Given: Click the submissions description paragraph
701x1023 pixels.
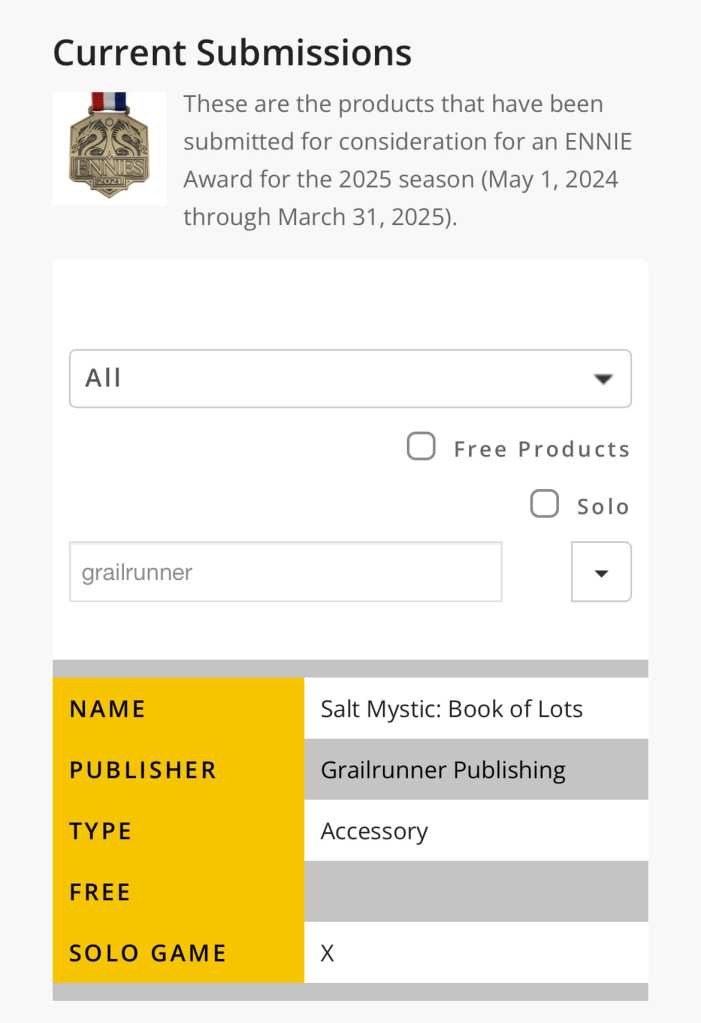Looking at the screenshot, I should (x=408, y=160).
